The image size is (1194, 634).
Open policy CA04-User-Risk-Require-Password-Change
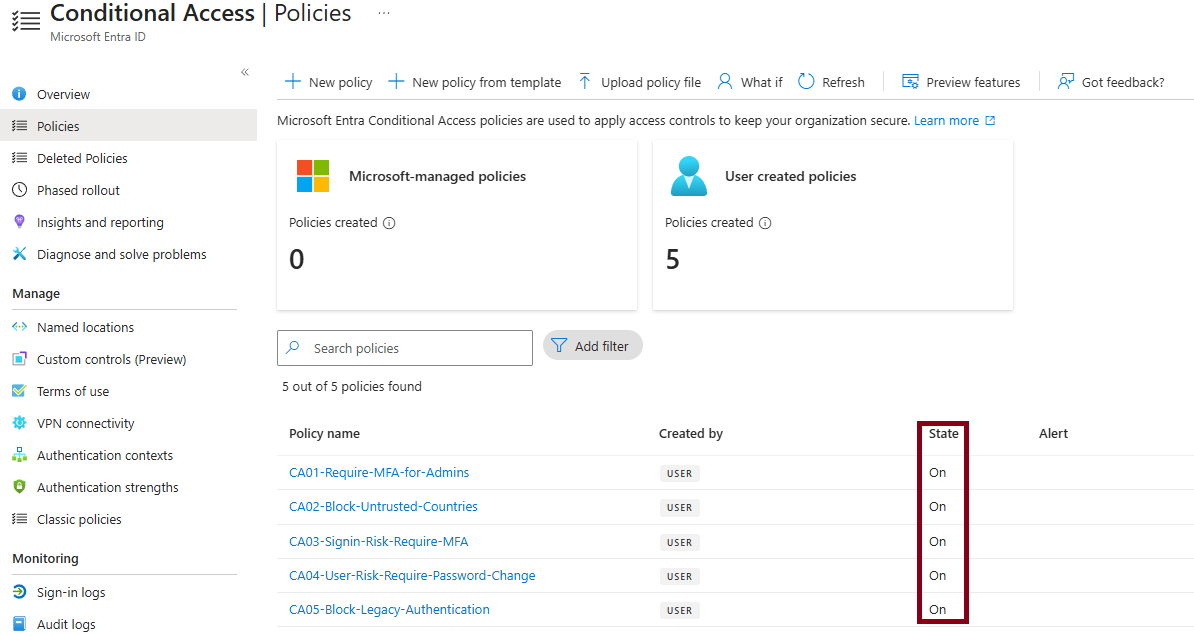(x=412, y=575)
